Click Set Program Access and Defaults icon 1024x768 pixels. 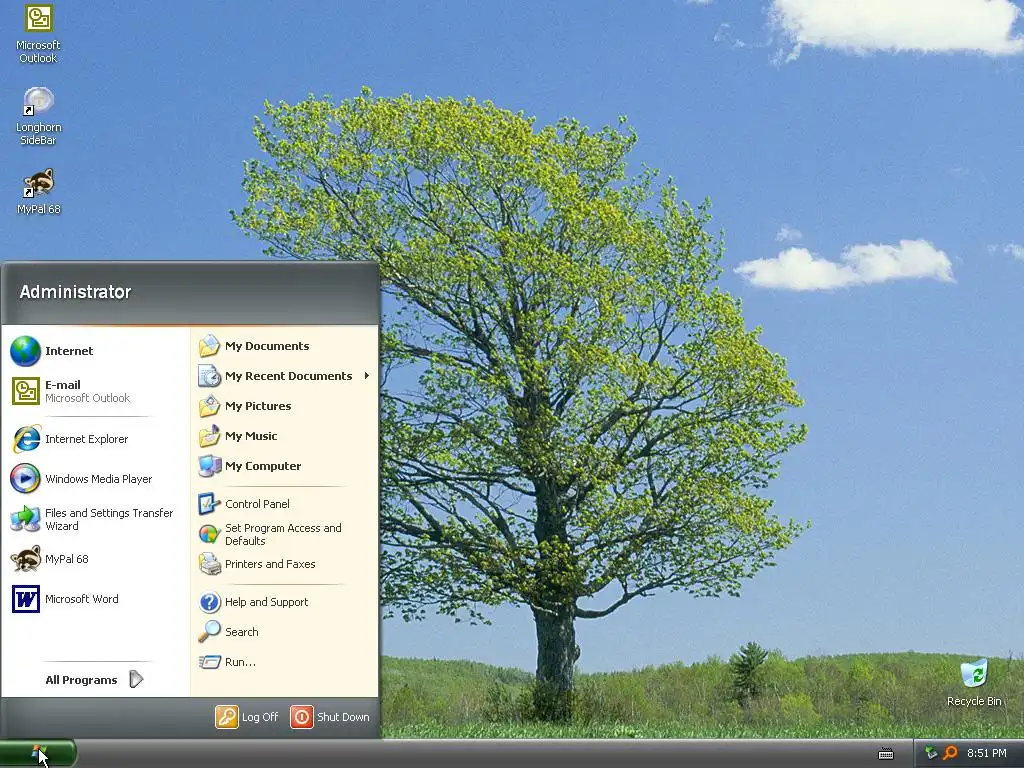209,534
